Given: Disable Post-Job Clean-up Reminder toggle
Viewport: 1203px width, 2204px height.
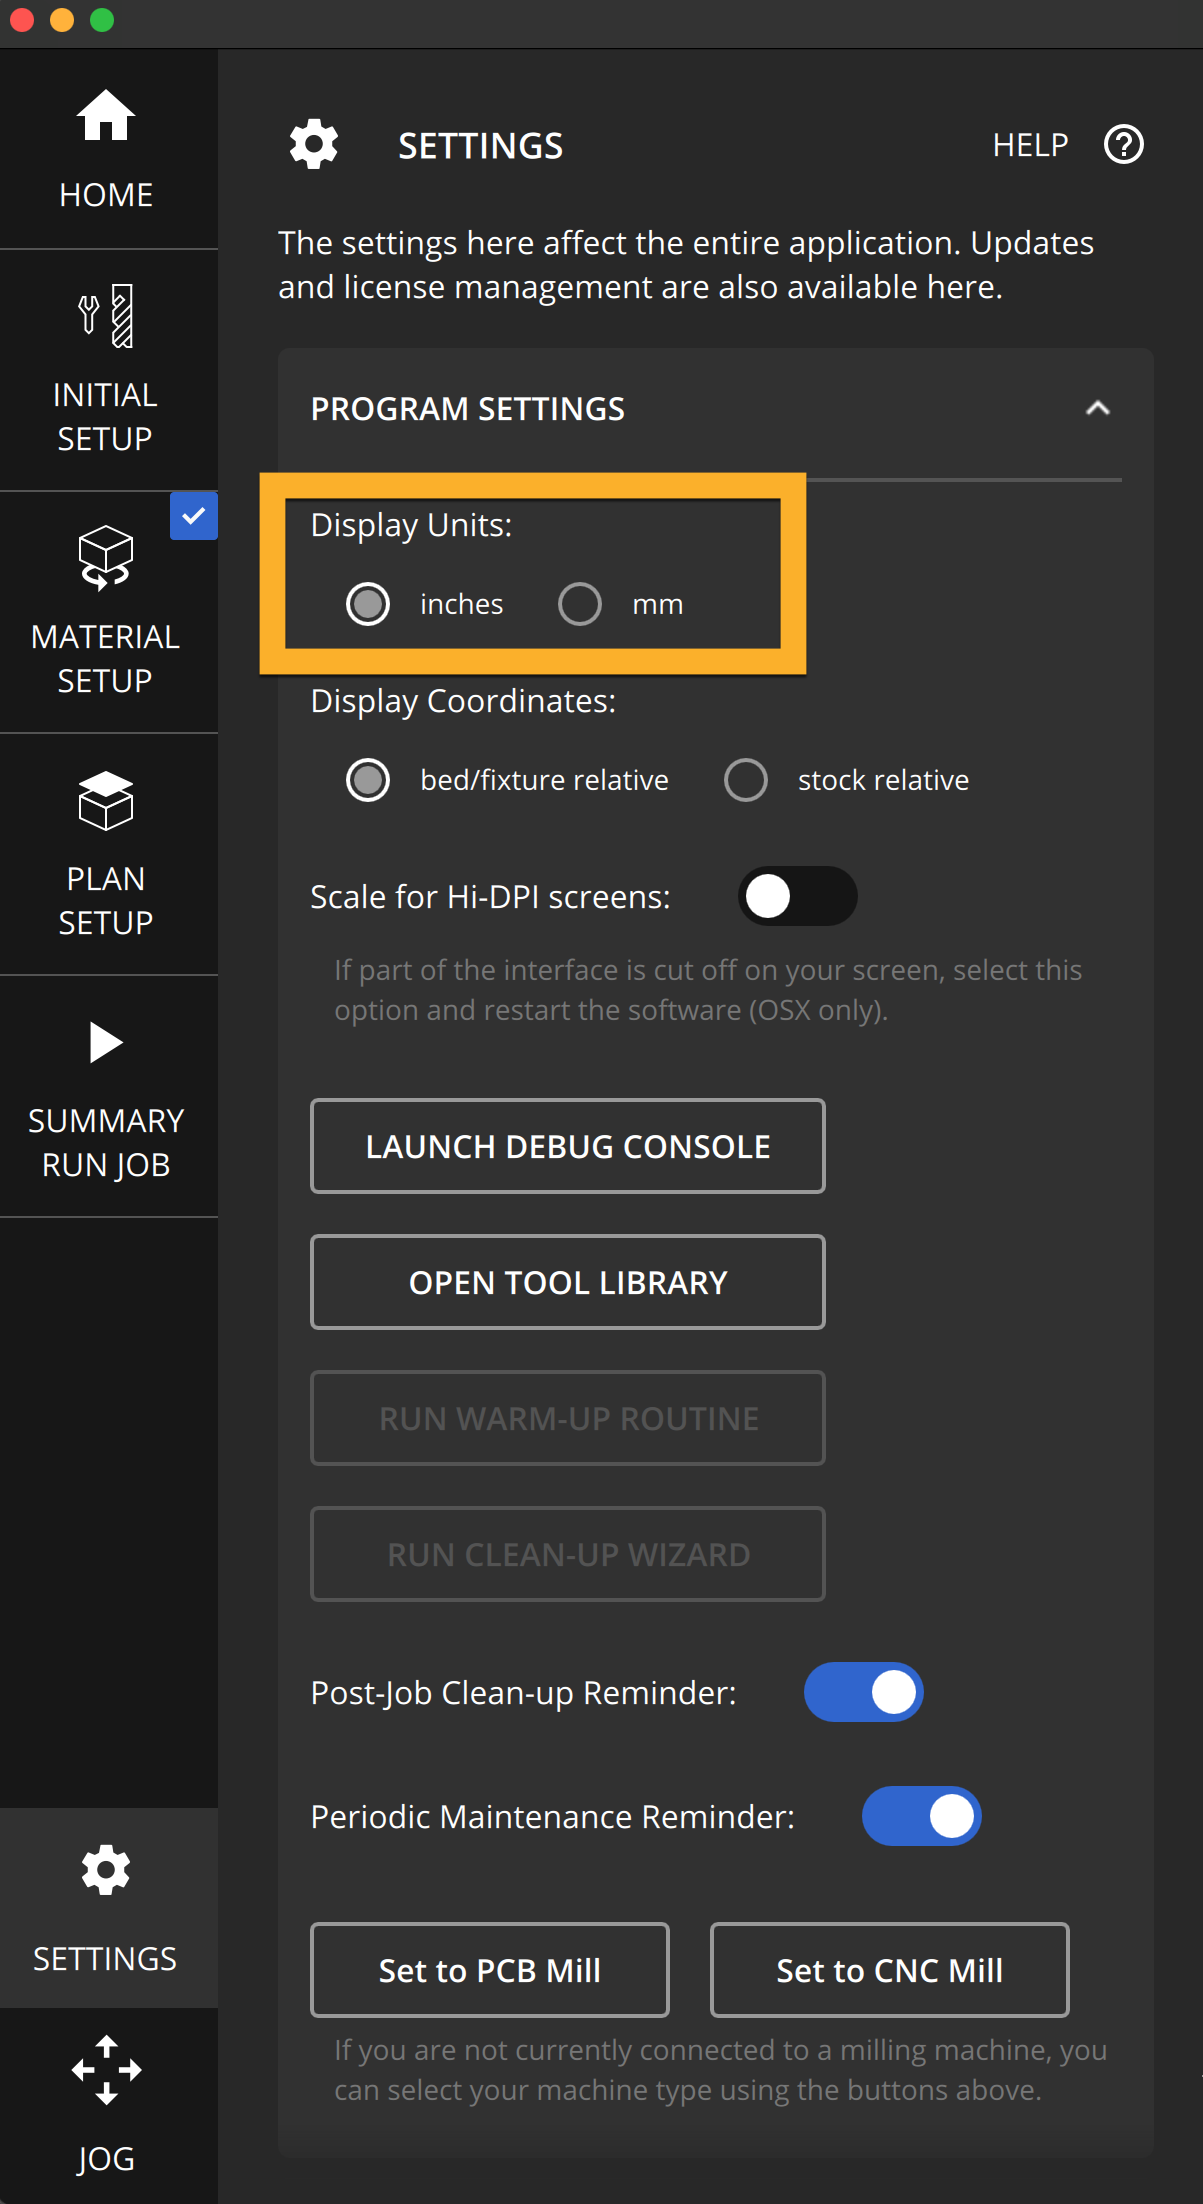Looking at the screenshot, I should pyautogui.click(x=864, y=1692).
